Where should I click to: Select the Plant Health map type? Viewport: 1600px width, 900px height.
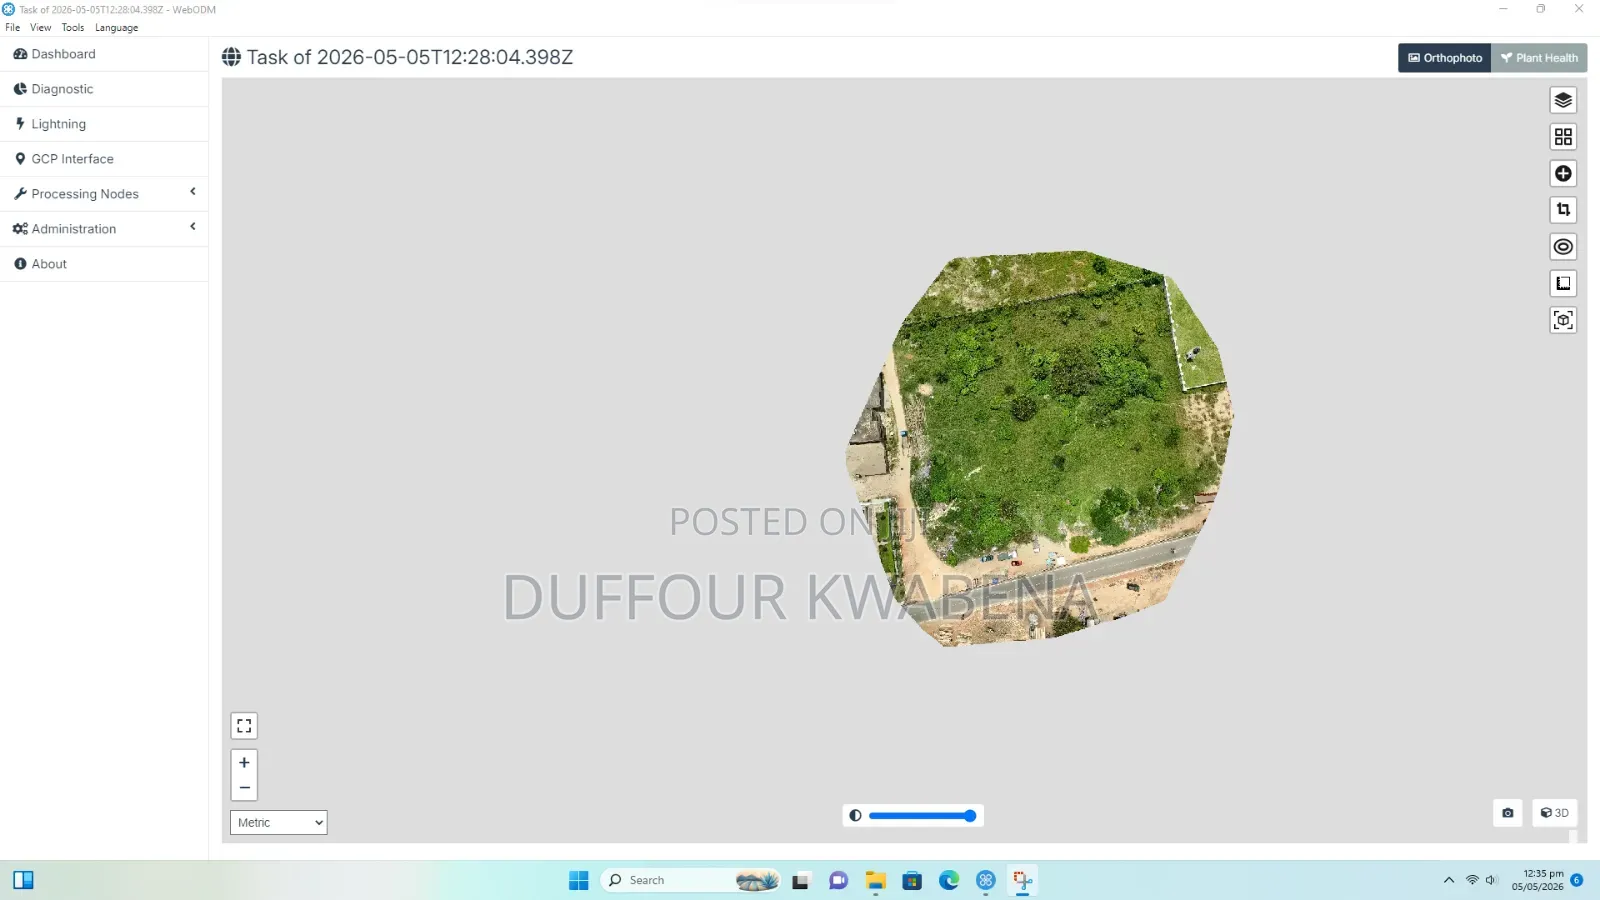coord(1539,58)
